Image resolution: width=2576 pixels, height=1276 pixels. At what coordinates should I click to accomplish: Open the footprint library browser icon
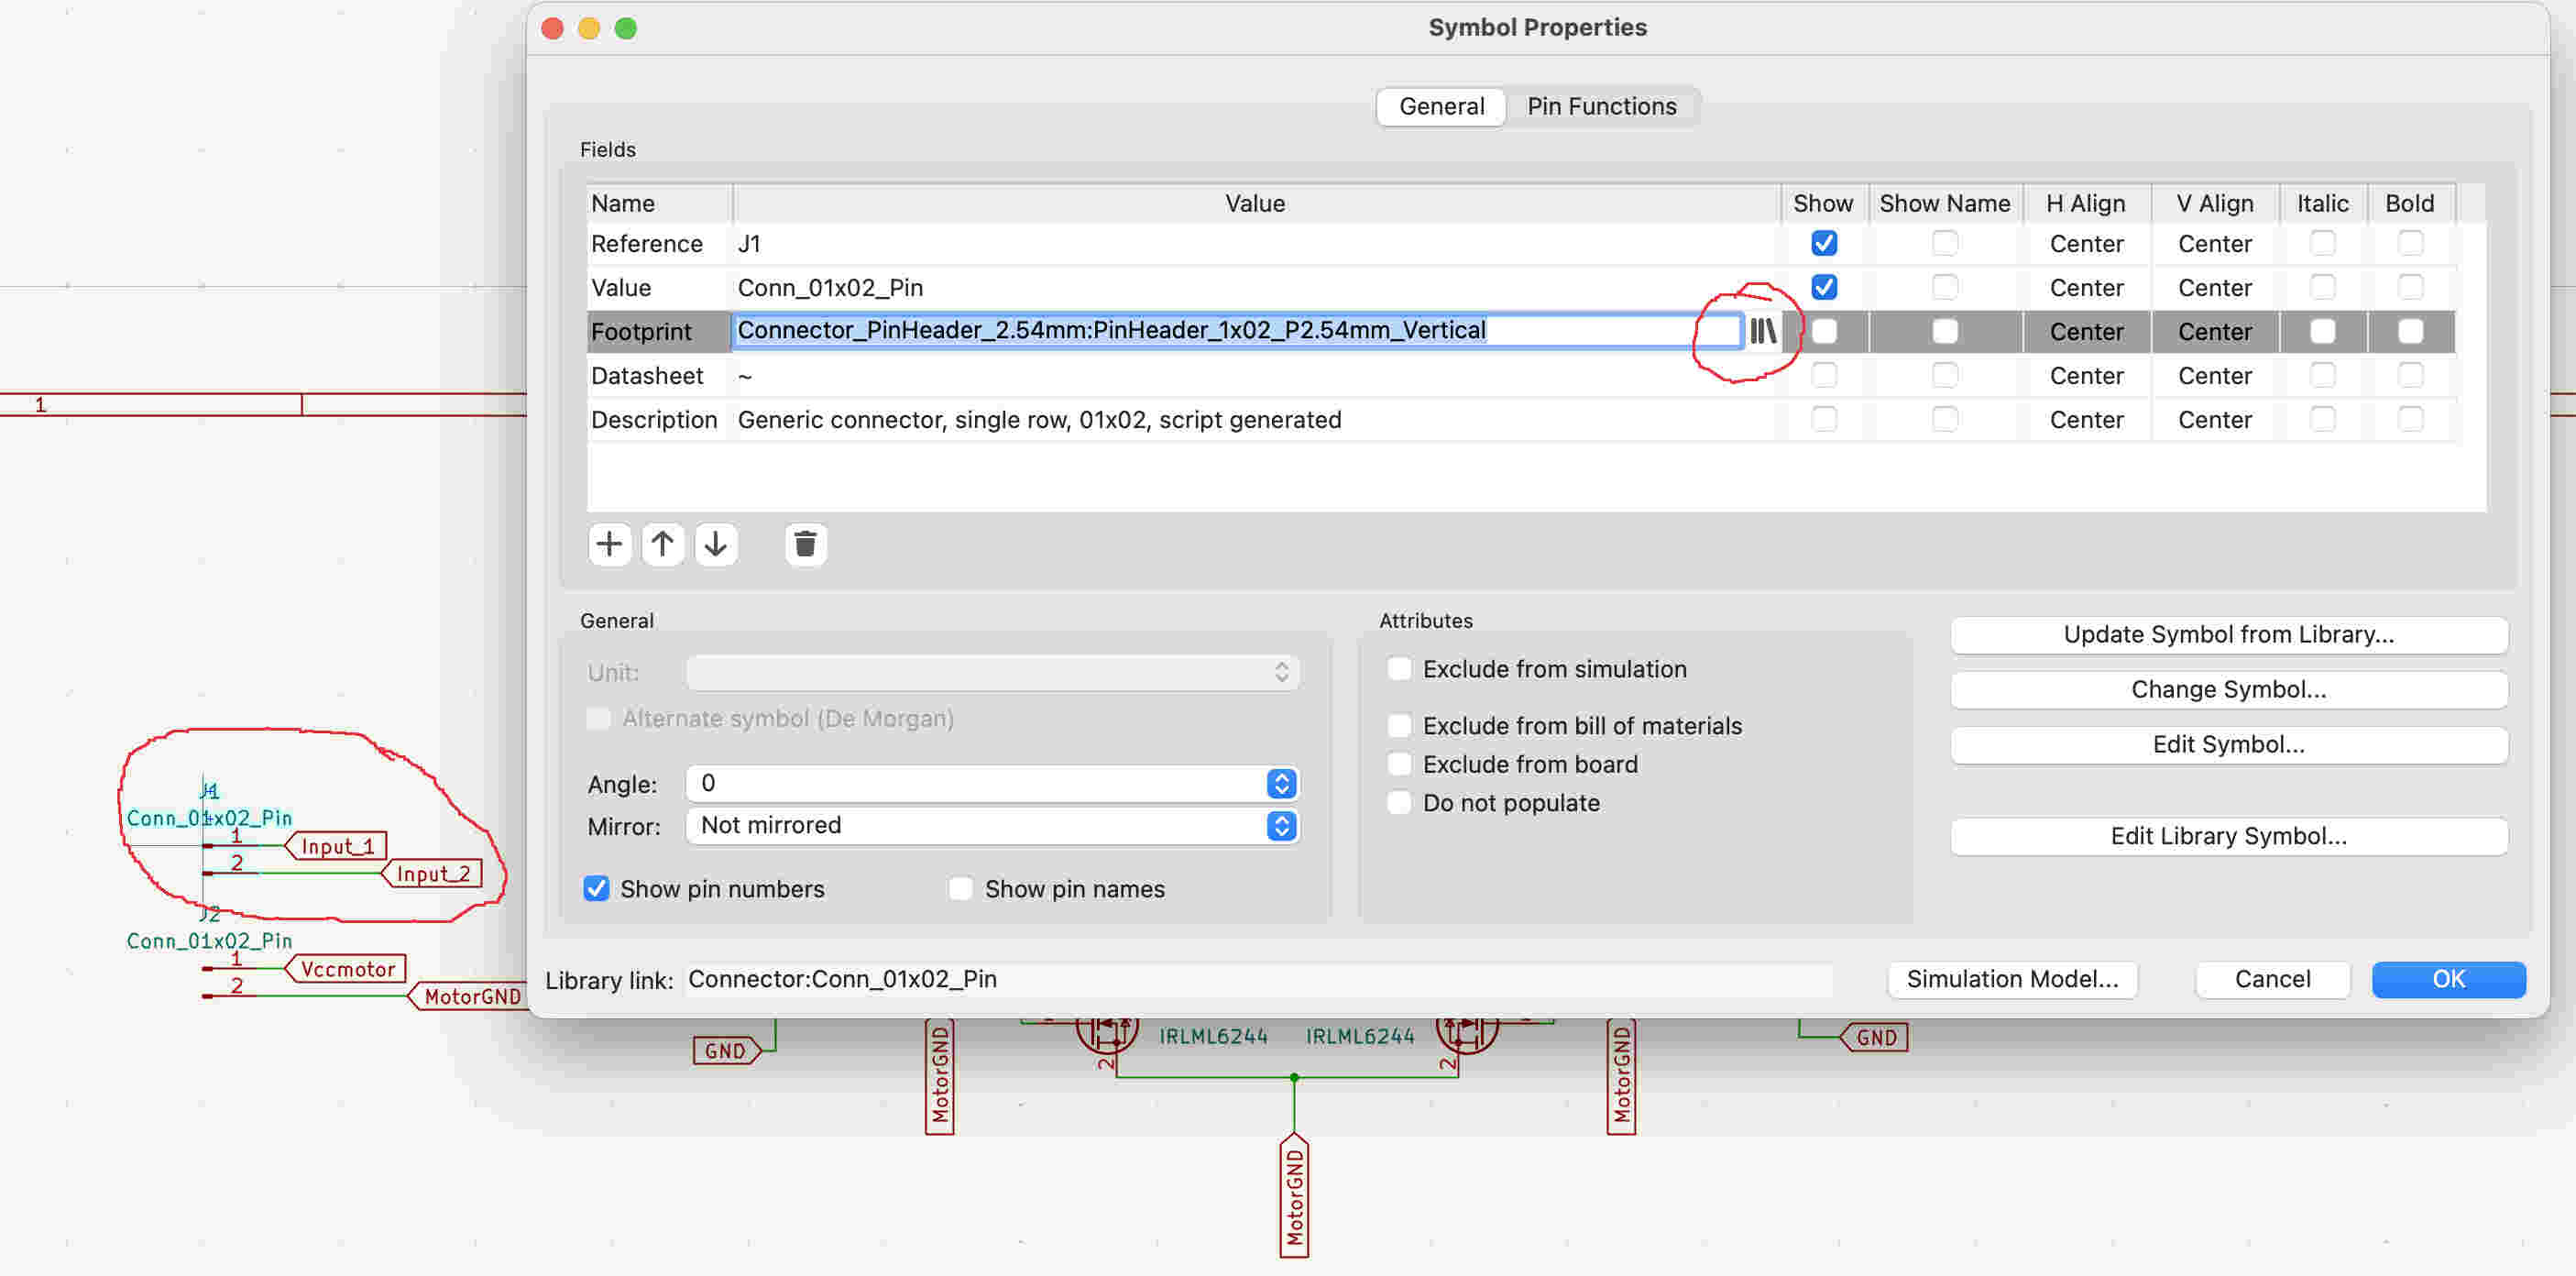click(x=1763, y=331)
